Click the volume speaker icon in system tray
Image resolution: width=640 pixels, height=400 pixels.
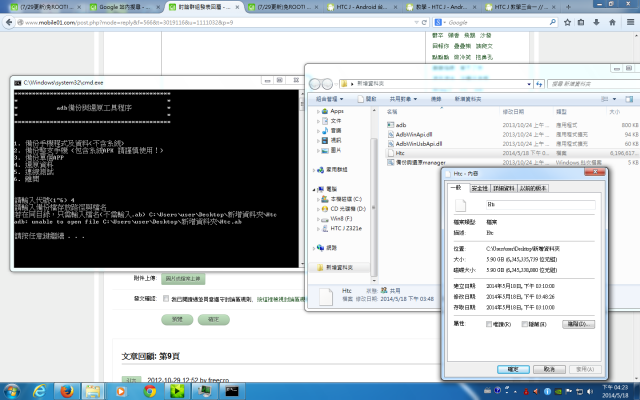pos(590,391)
